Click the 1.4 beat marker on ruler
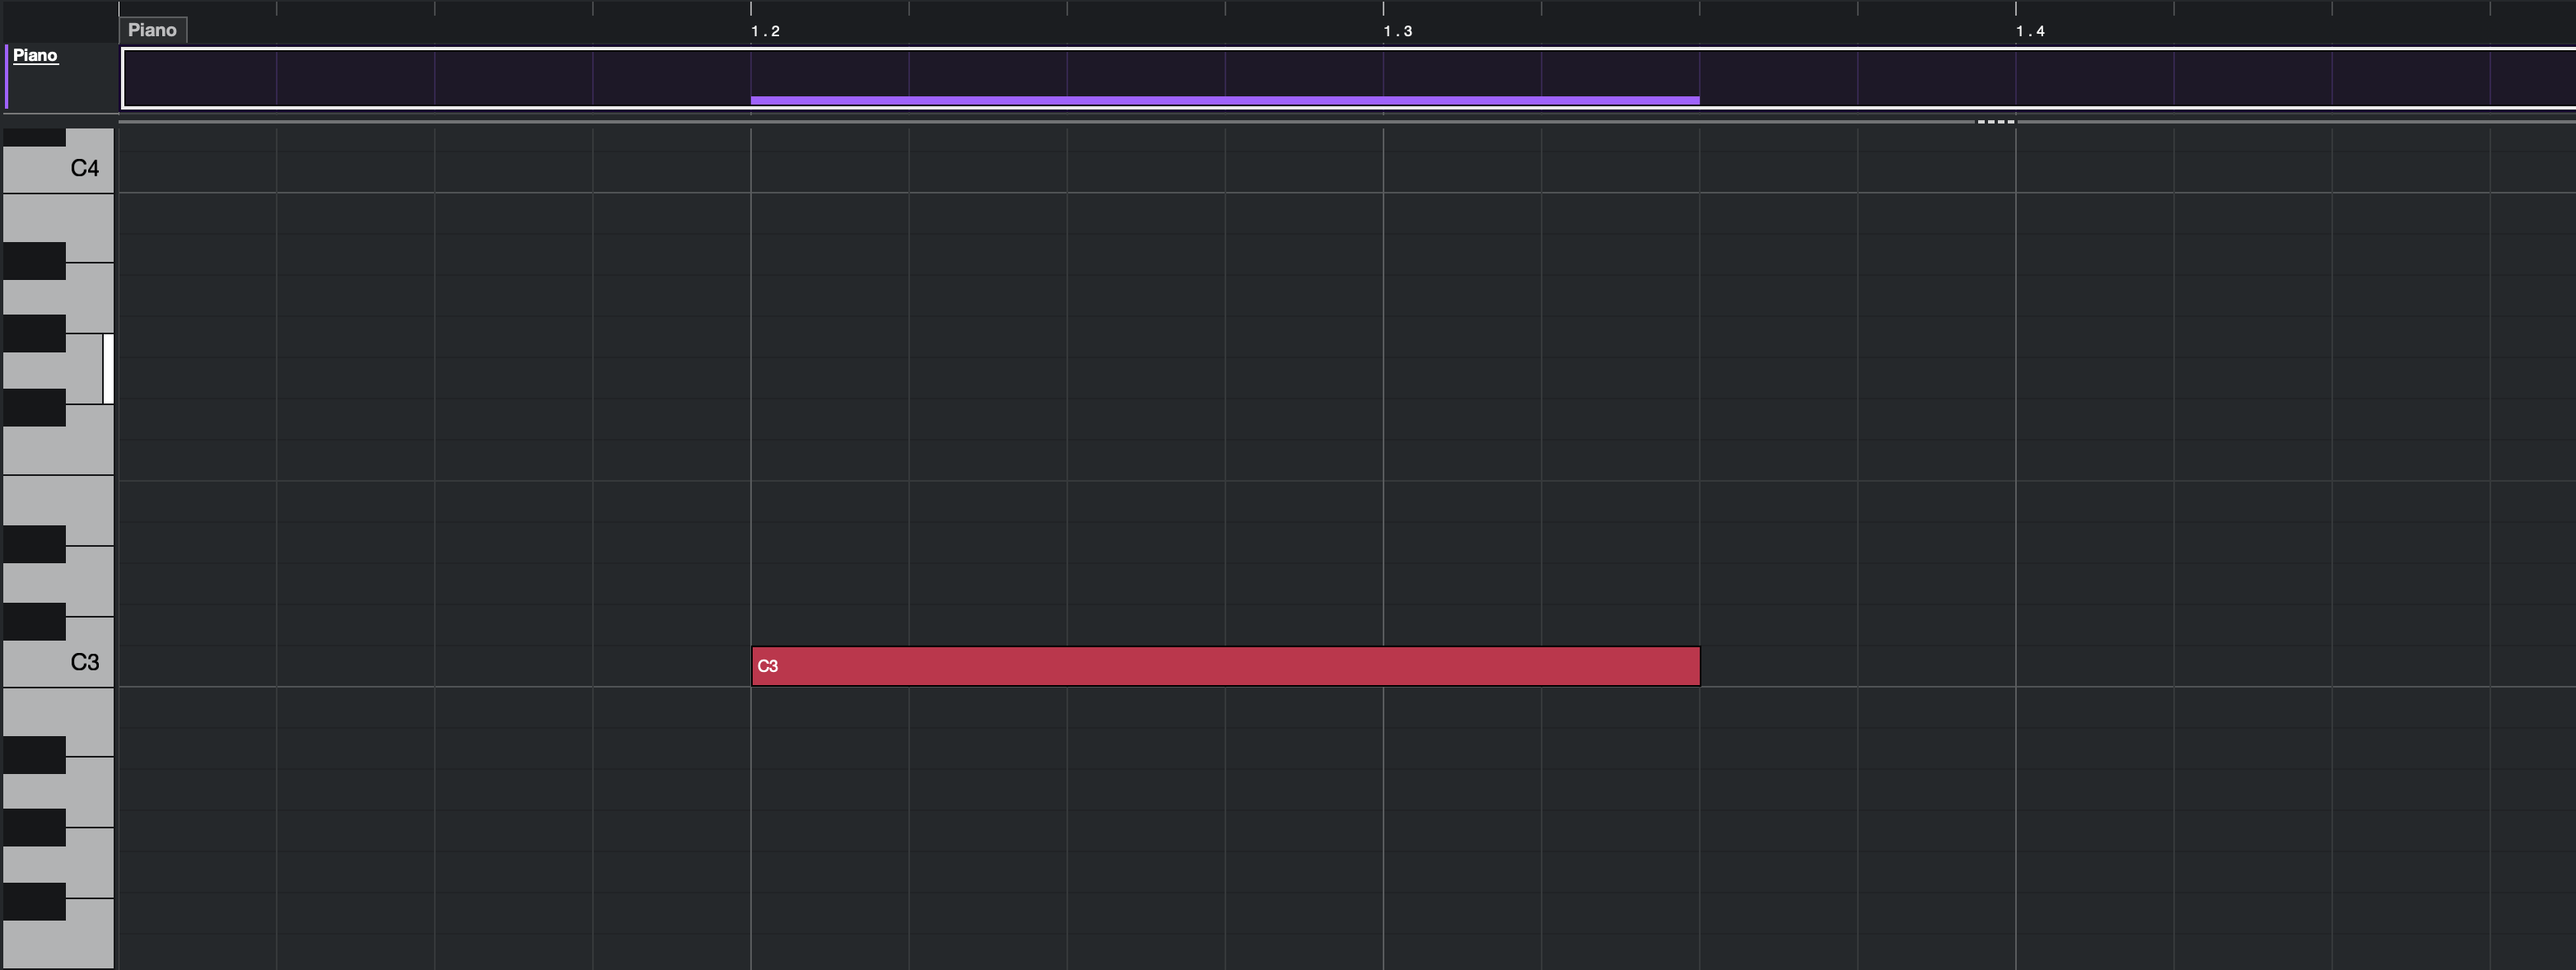2576x970 pixels. pyautogui.click(x=2029, y=31)
